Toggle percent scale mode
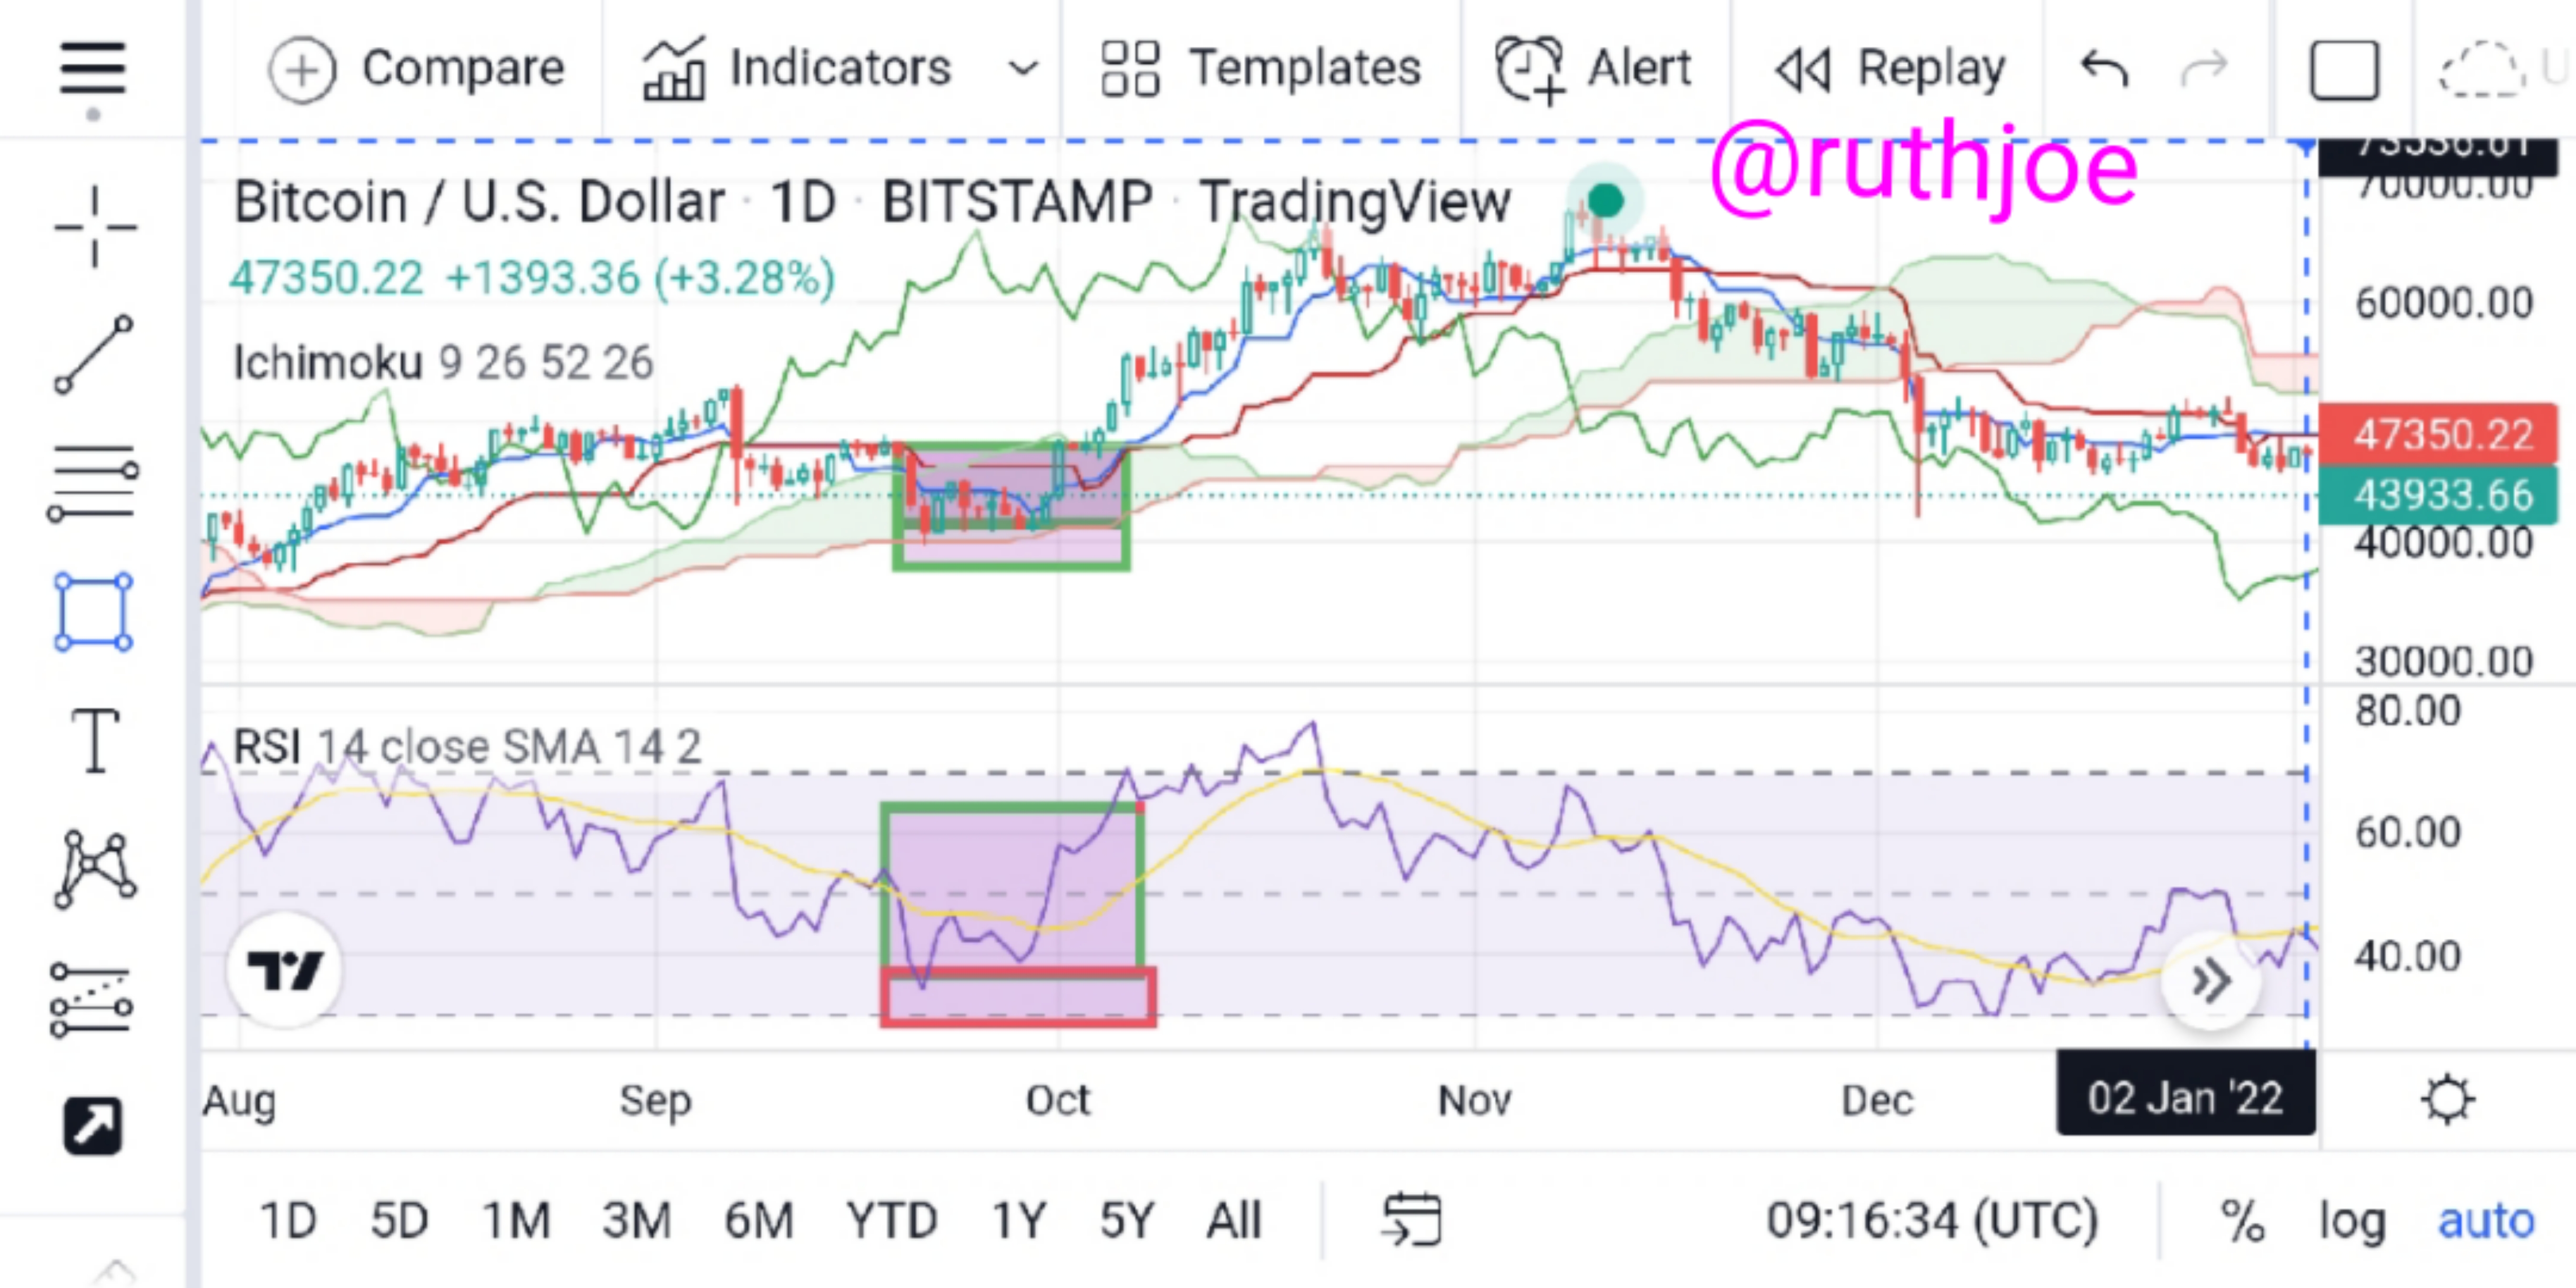 [x=2242, y=1221]
